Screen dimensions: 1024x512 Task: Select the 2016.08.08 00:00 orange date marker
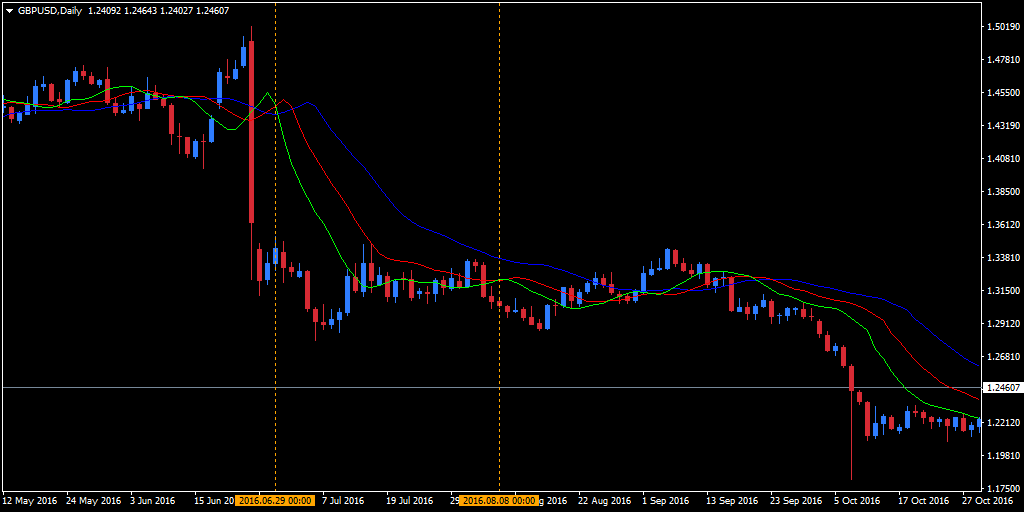coord(500,501)
